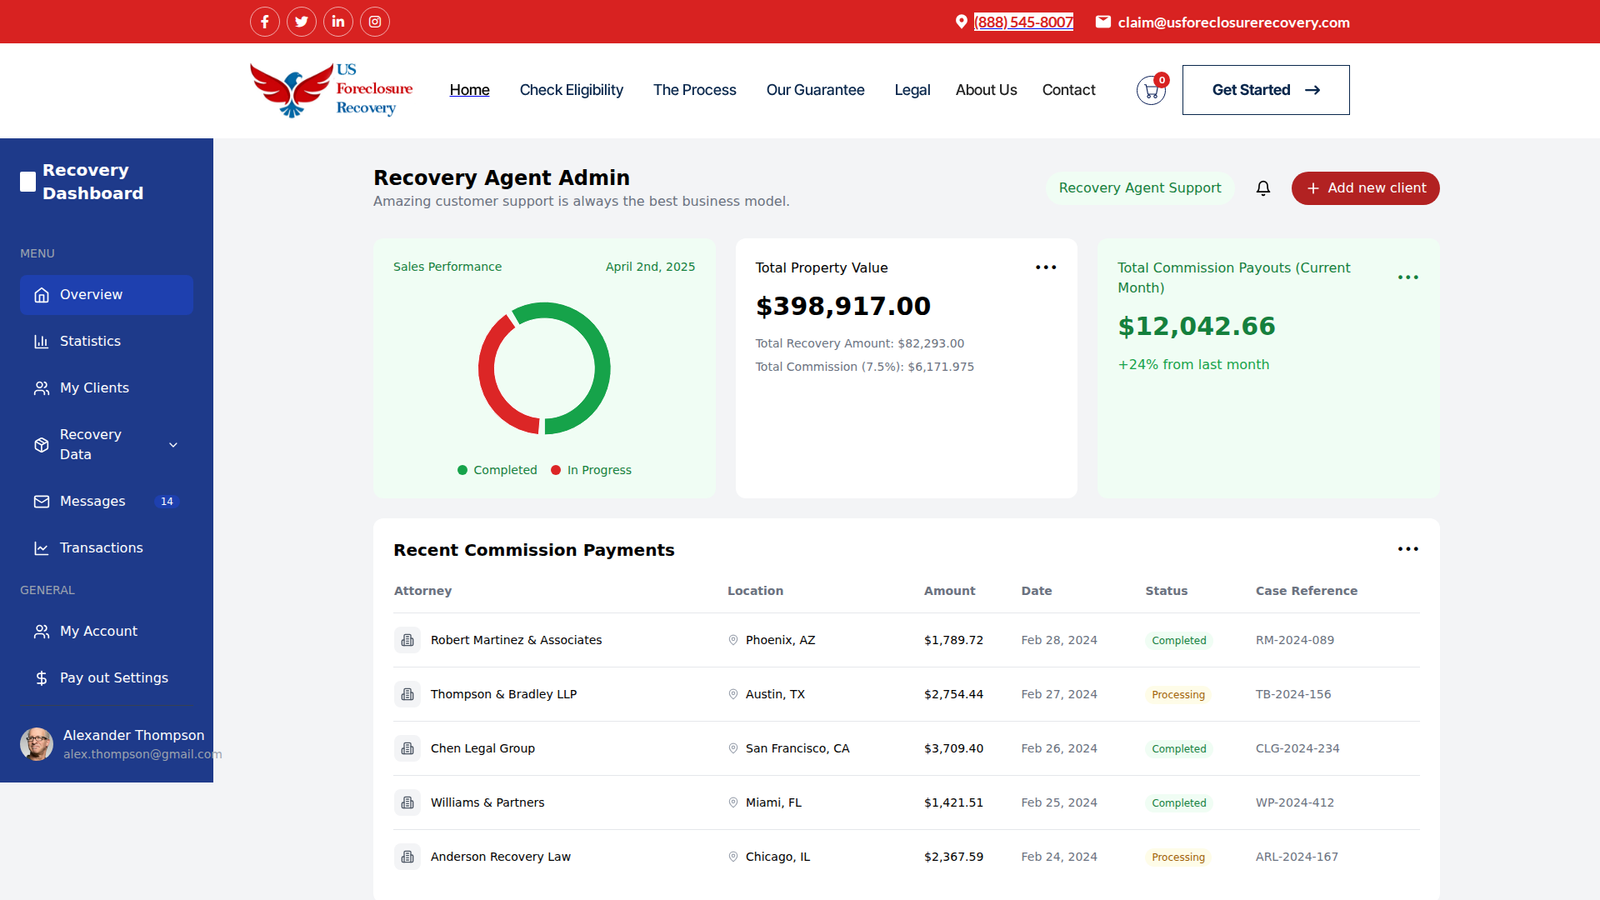Click the Instagram icon in header

click(375, 21)
